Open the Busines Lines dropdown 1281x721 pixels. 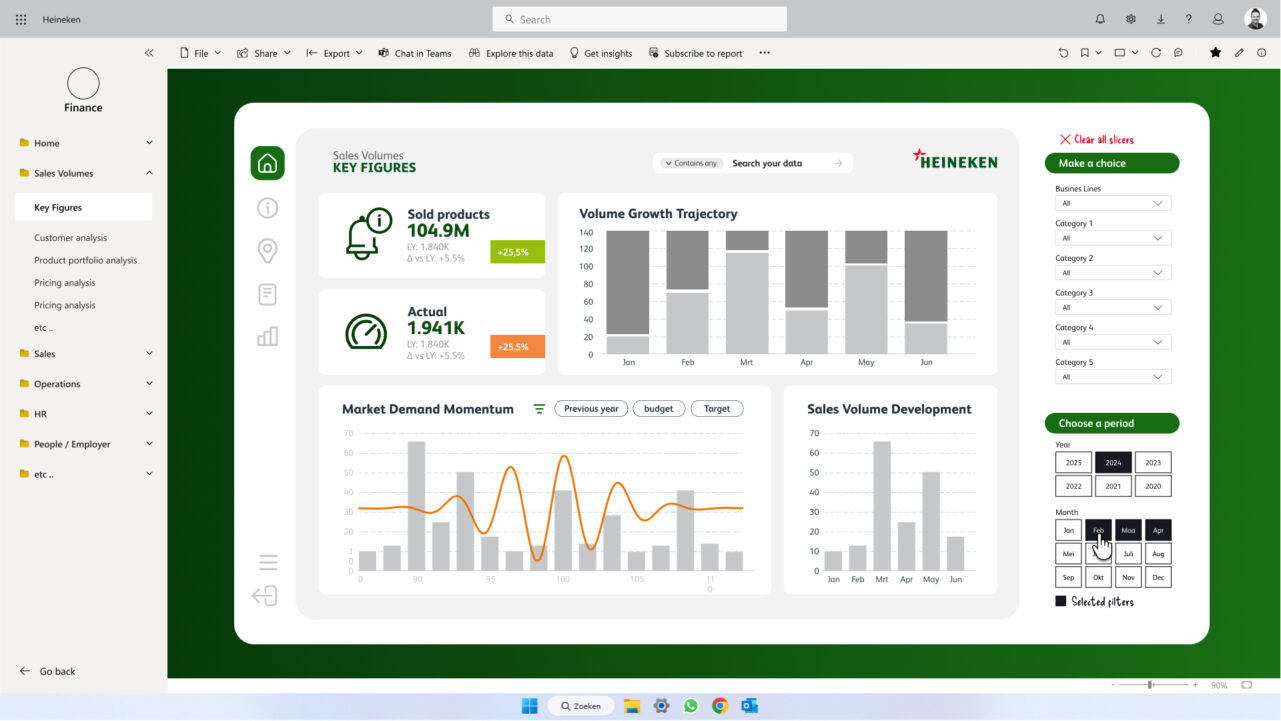click(1113, 203)
